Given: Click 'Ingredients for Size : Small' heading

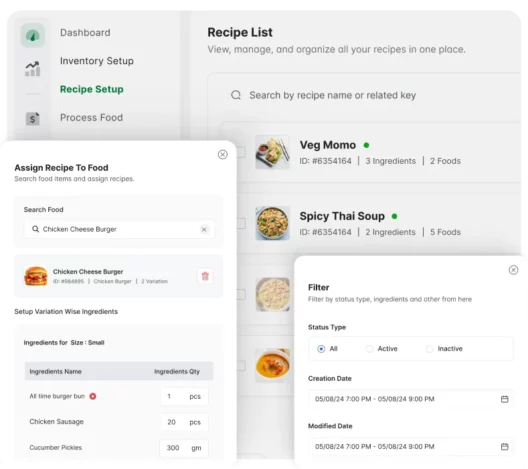Looking at the screenshot, I should (x=64, y=342).
